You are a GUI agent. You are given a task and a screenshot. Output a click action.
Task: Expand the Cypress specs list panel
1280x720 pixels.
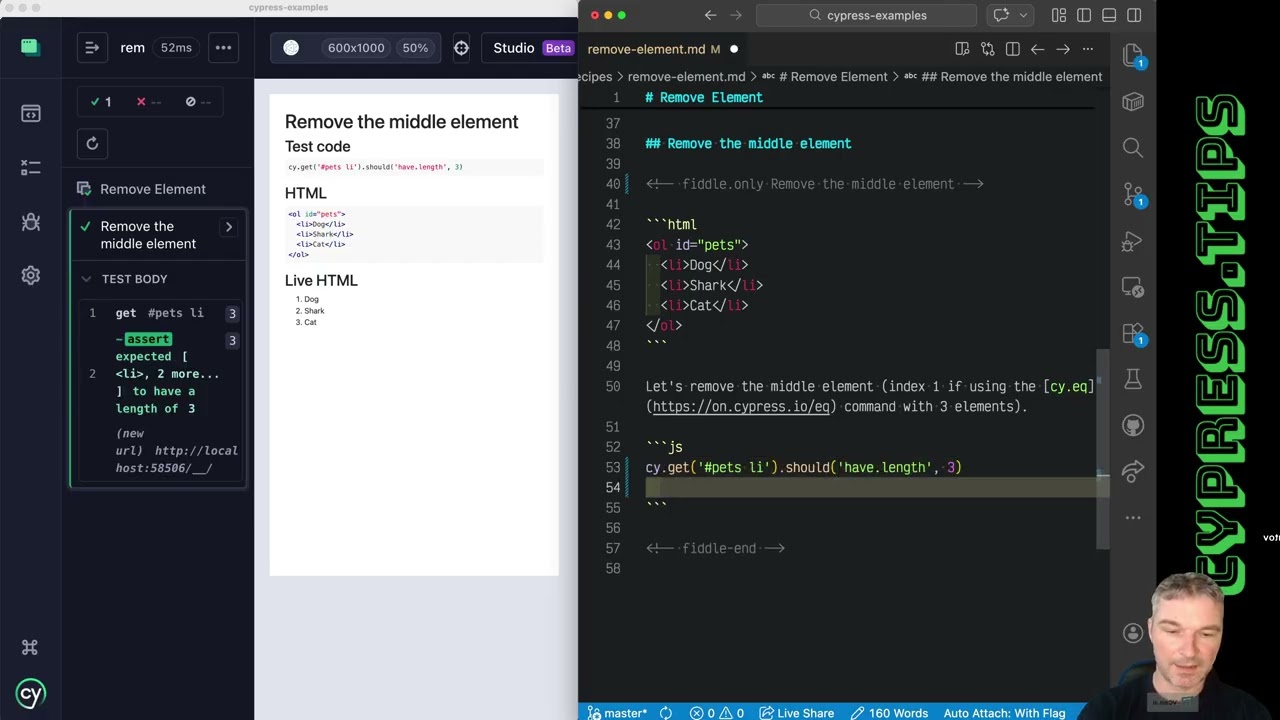(x=92, y=48)
